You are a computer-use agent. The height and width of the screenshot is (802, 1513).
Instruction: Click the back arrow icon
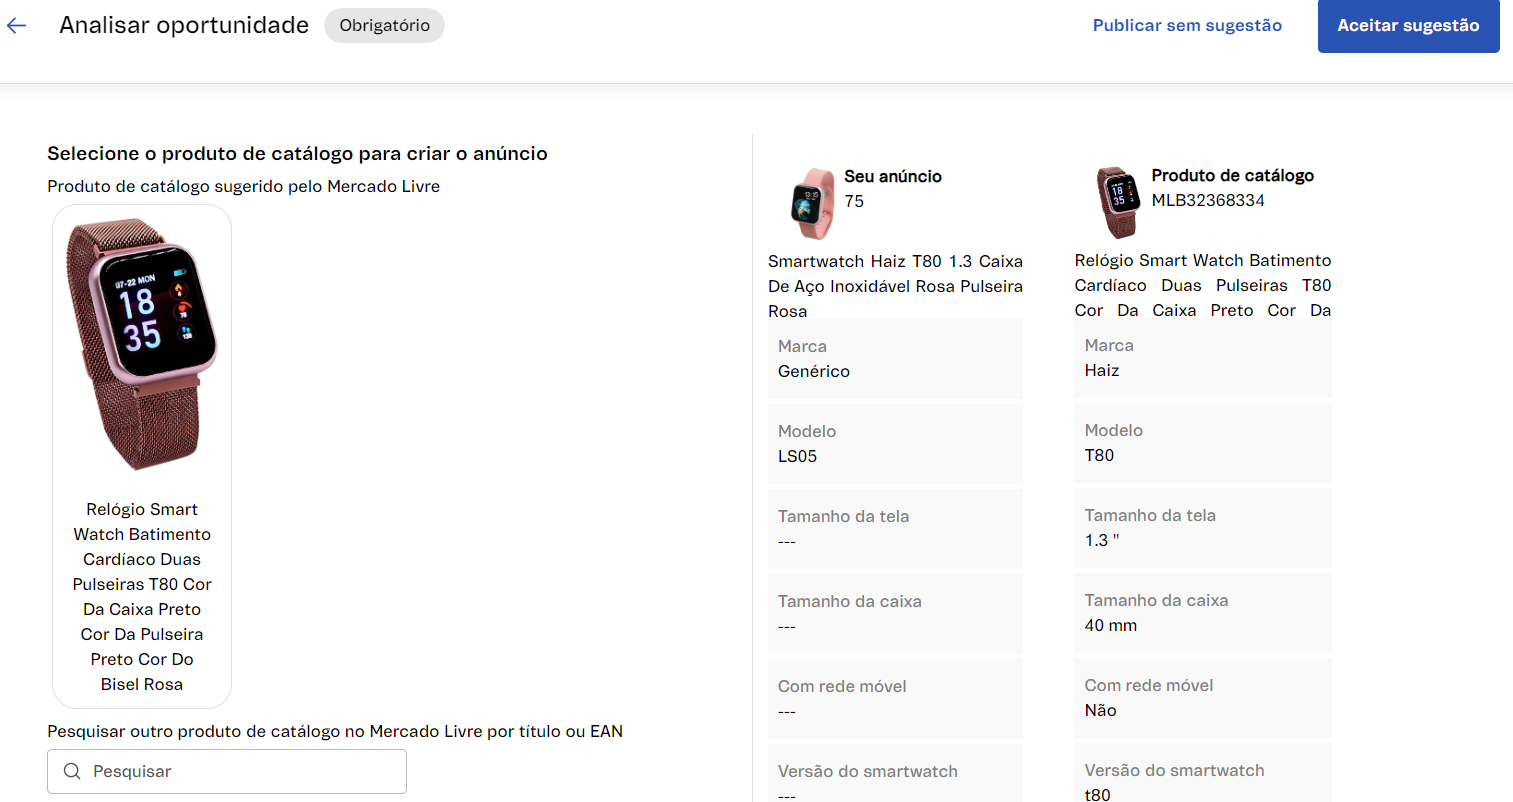pos(17,26)
